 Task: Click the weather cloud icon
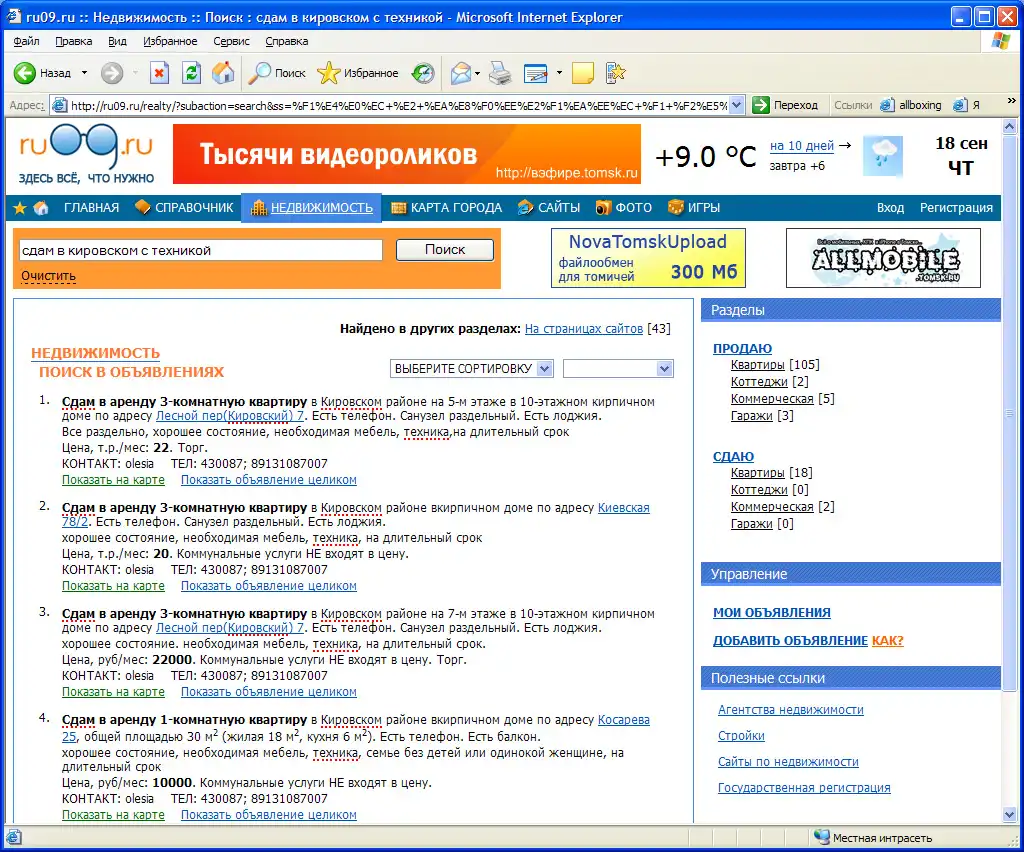[885, 156]
